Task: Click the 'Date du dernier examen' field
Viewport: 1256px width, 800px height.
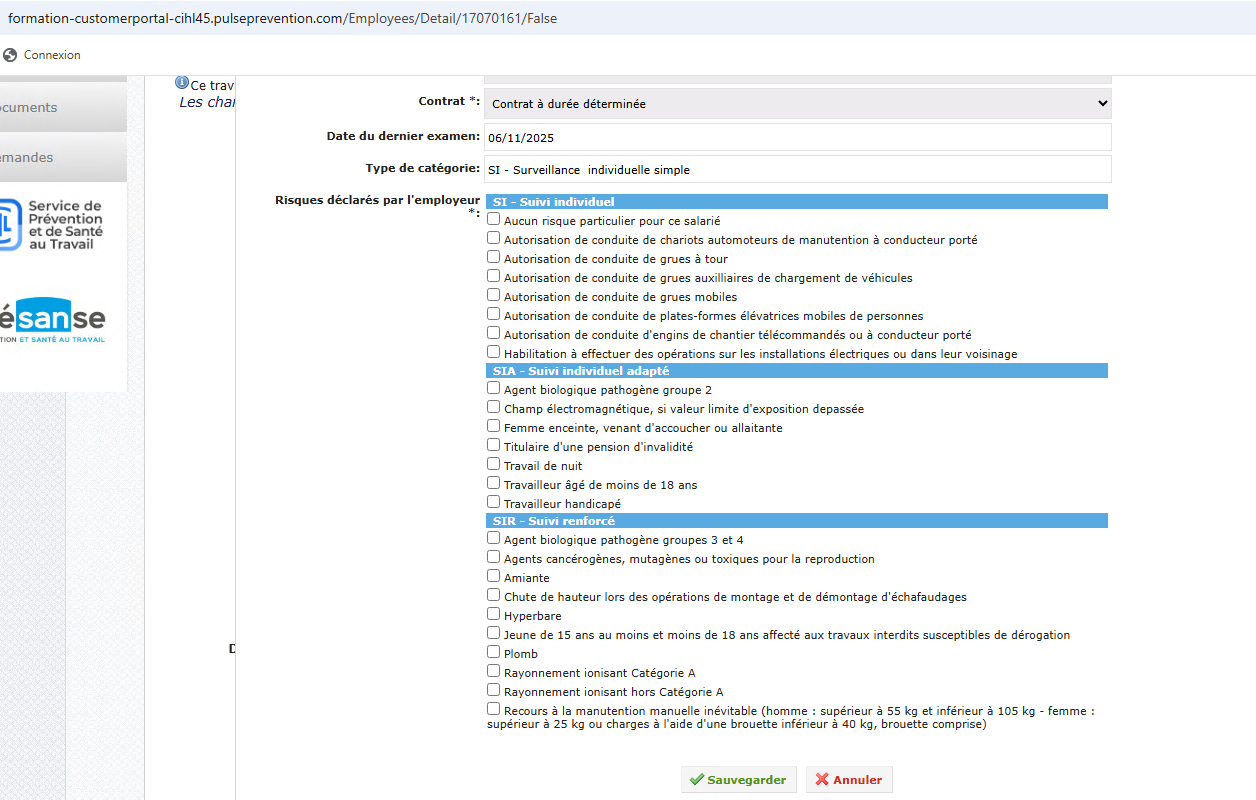Action: pyautogui.click(x=797, y=137)
